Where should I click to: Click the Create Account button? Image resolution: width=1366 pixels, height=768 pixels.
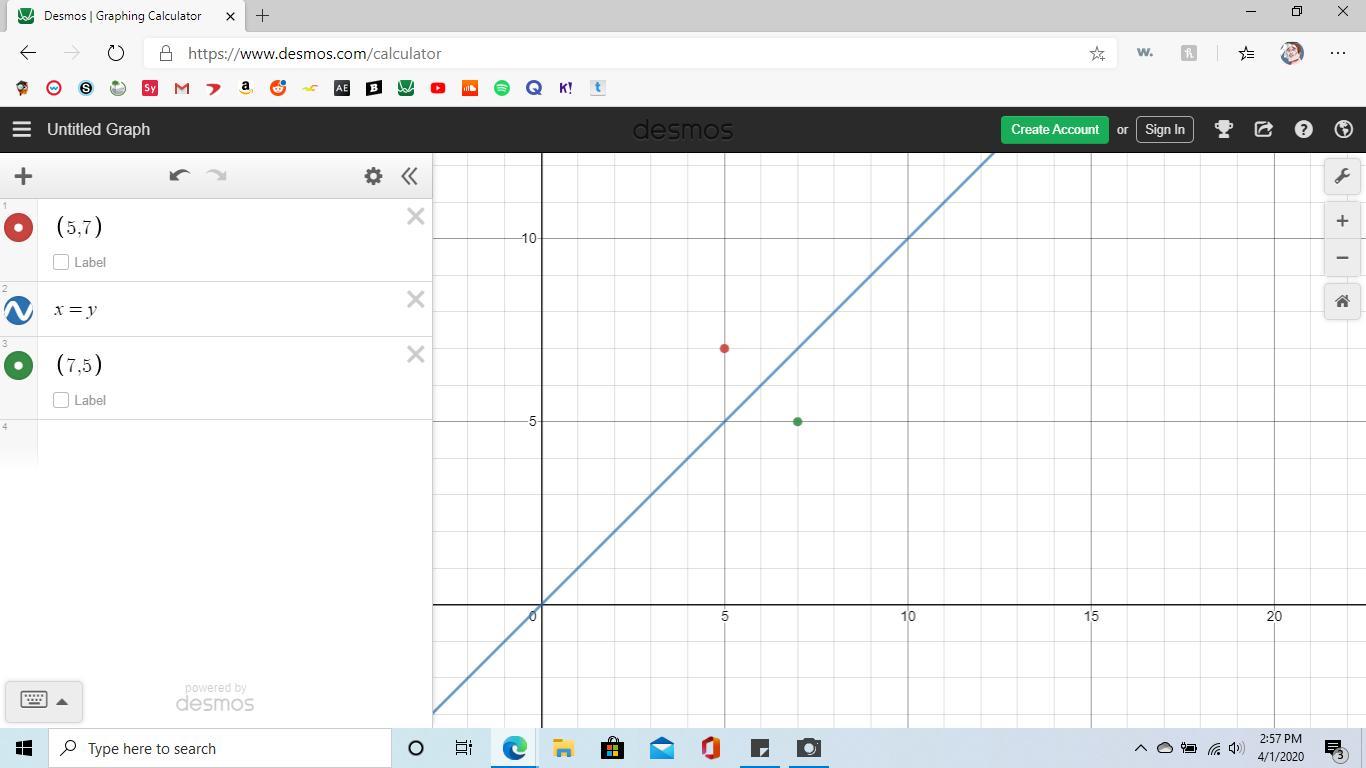pyautogui.click(x=1055, y=129)
